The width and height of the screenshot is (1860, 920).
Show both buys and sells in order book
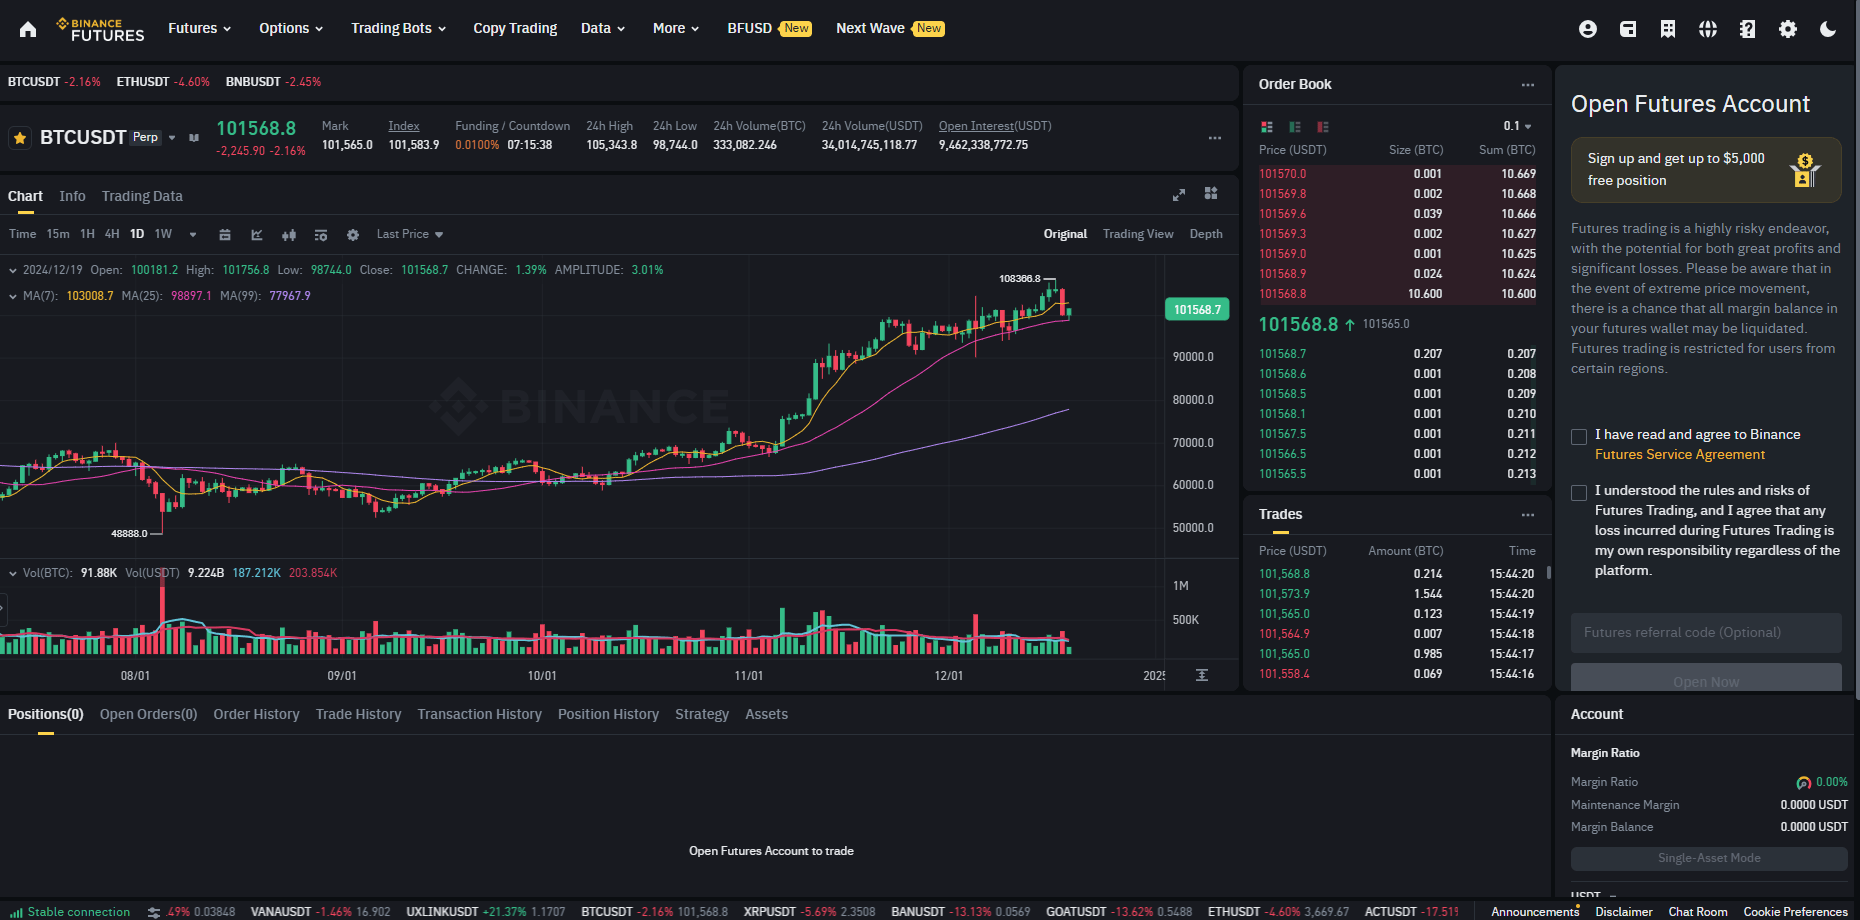tap(1267, 127)
